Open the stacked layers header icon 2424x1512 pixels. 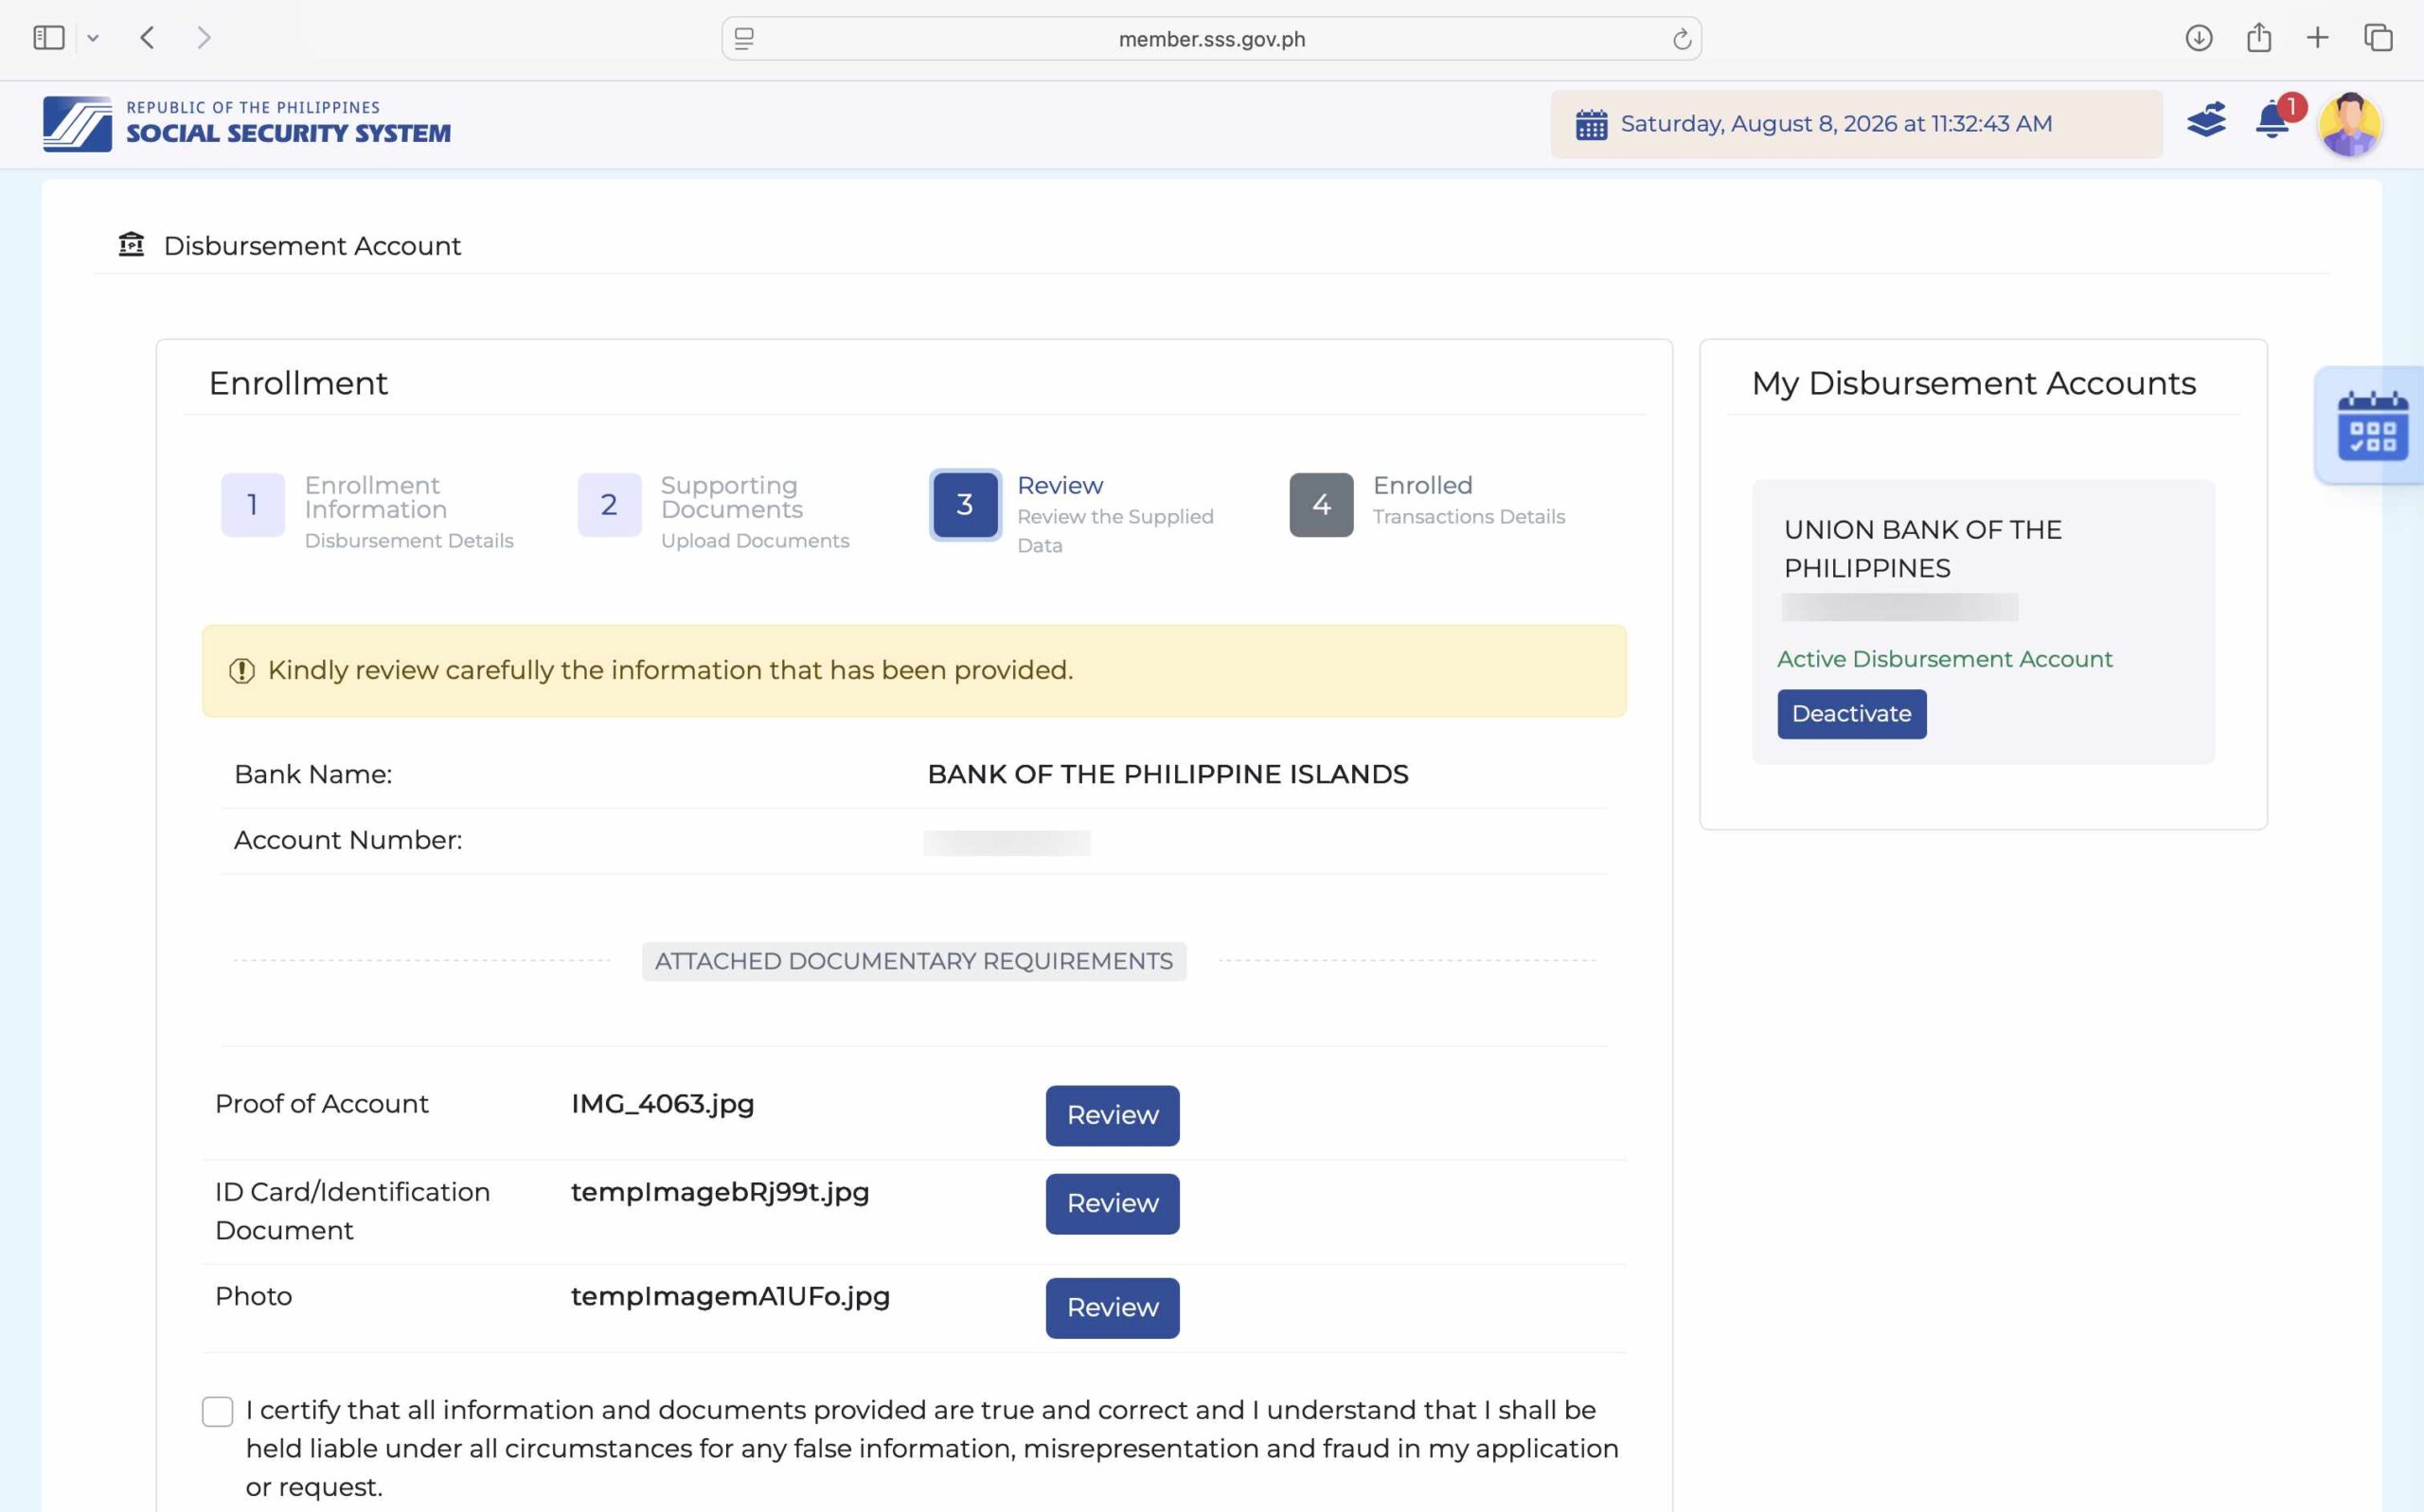coord(2206,121)
